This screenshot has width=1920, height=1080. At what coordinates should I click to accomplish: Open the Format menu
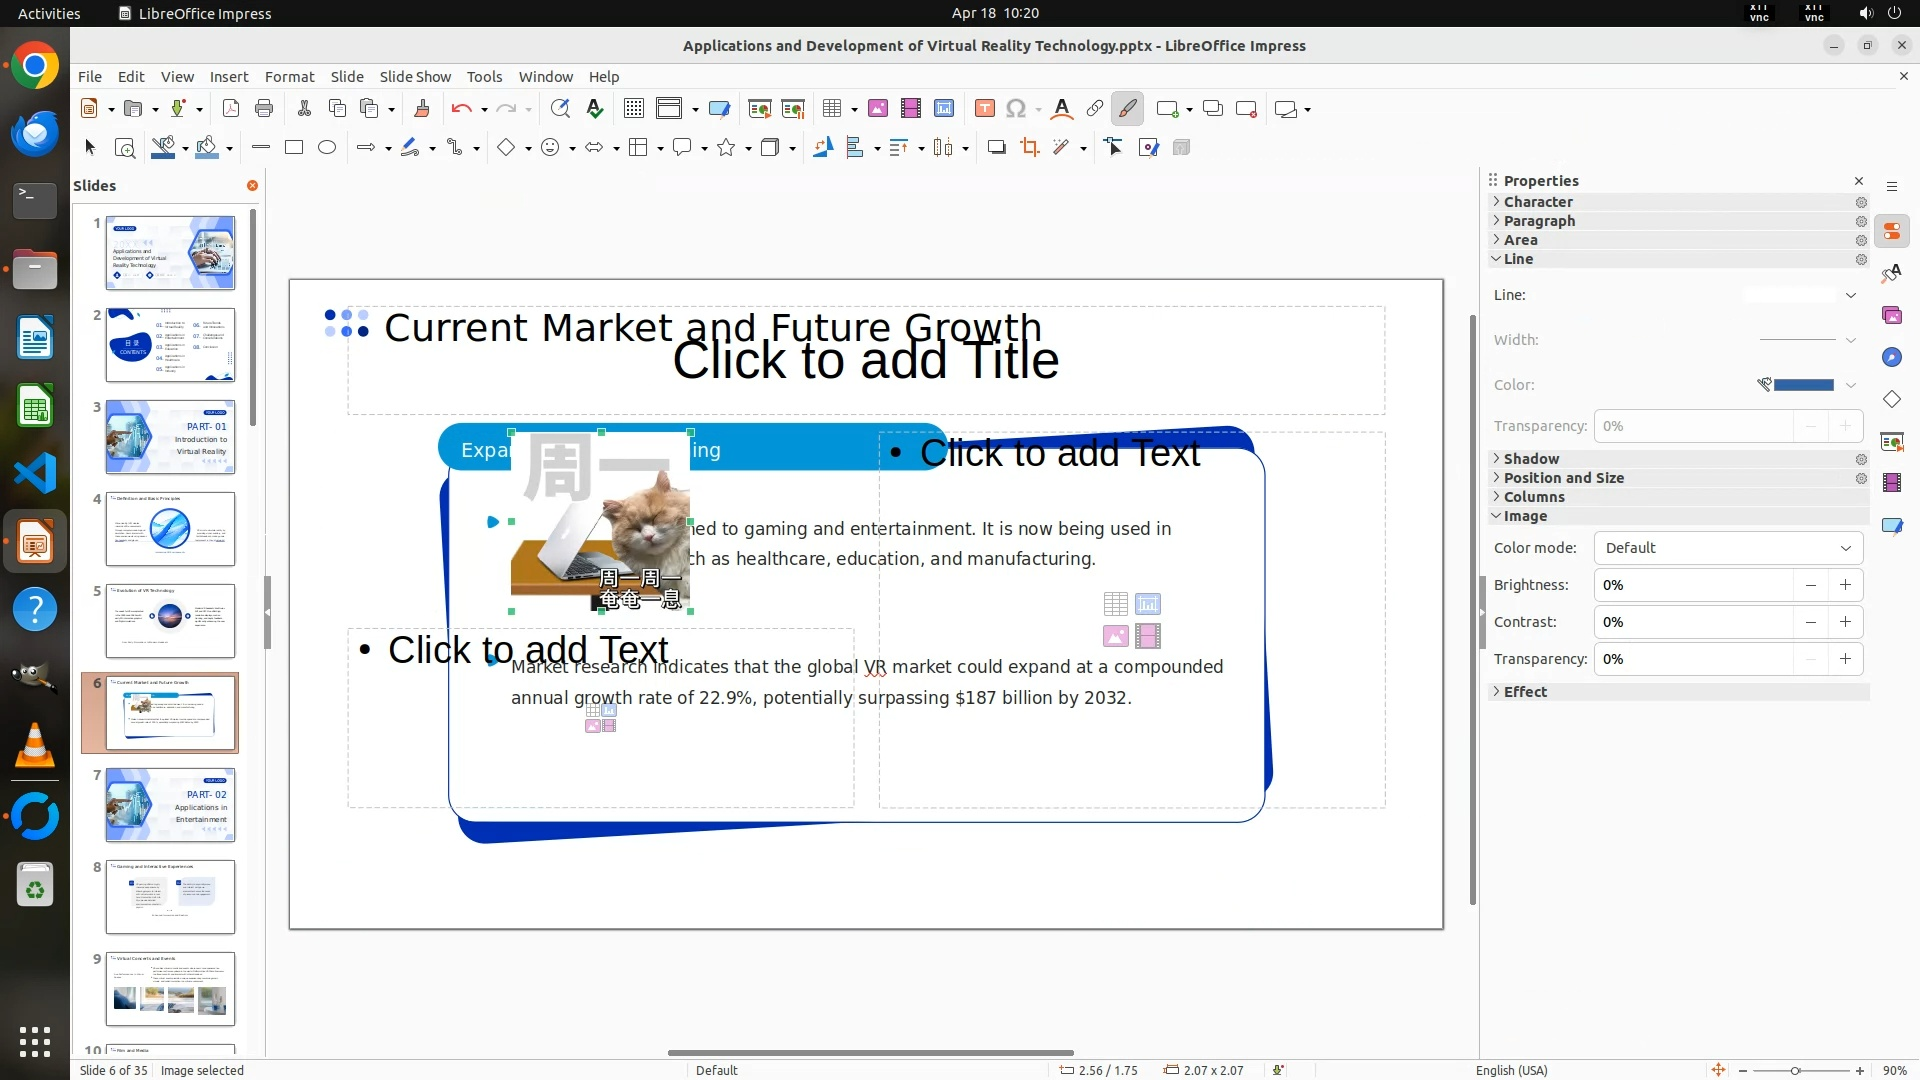coord(289,77)
